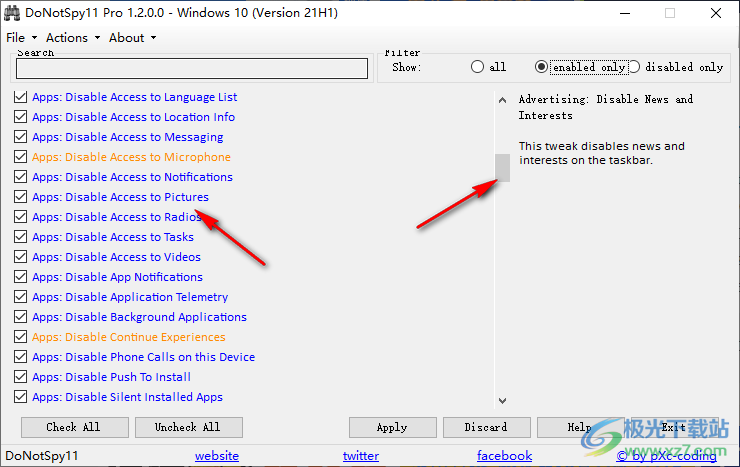Click the list scrollbar down arrow

pyautogui.click(x=503, y=400)
